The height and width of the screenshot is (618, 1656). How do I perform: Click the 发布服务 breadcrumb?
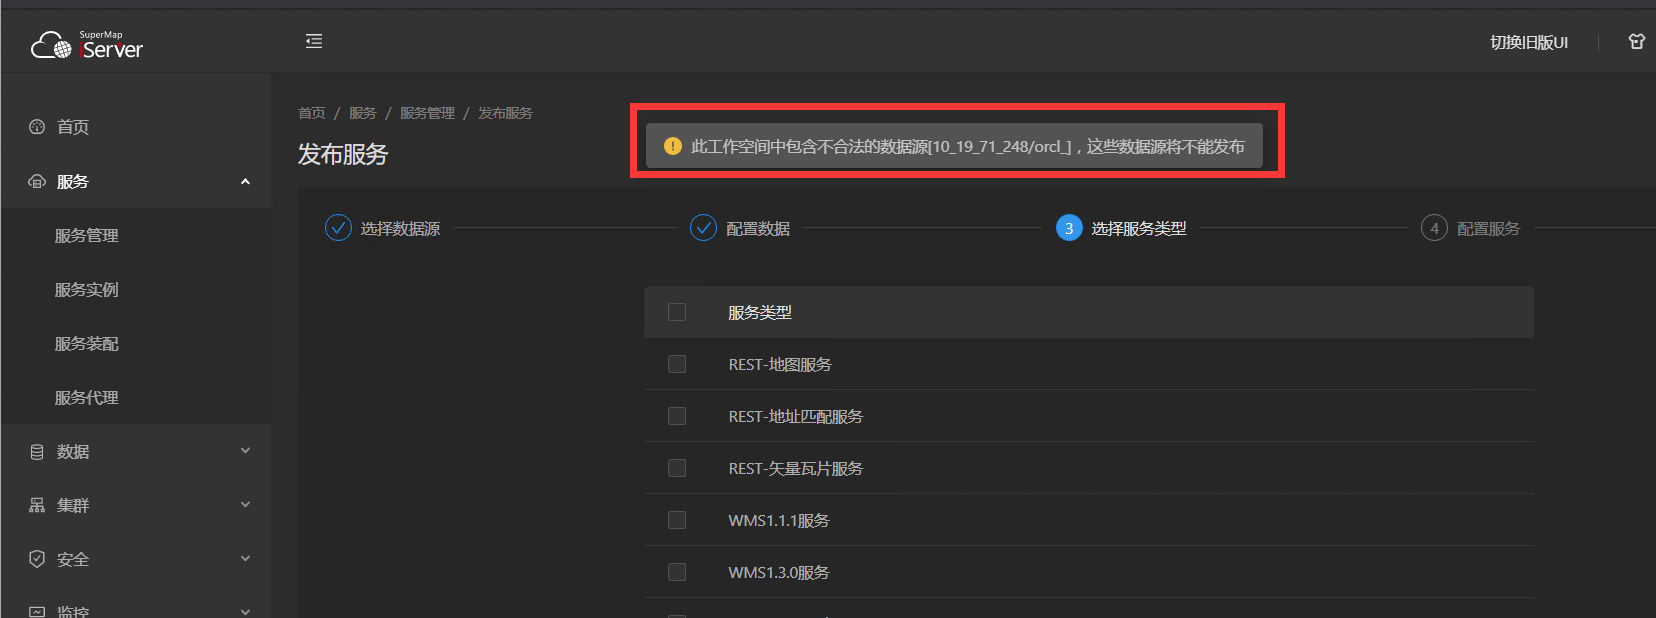pos(505,113)
